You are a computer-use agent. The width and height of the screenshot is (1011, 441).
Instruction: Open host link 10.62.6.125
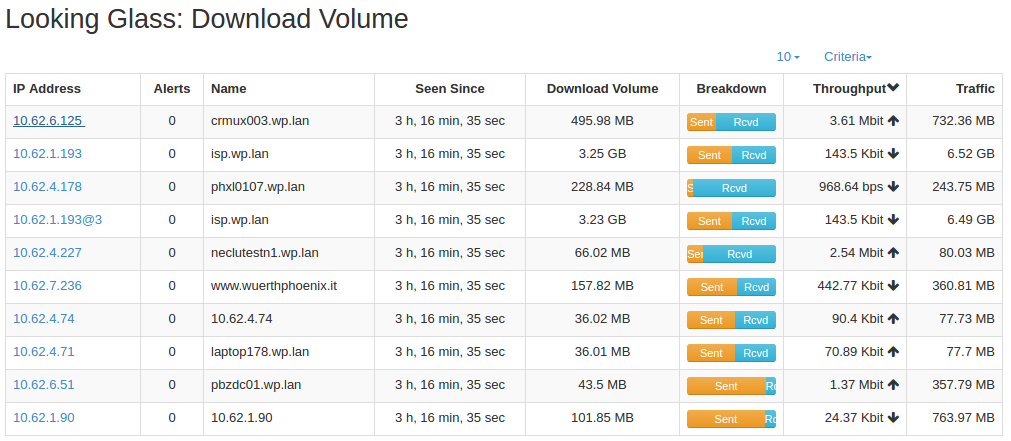pos(49,121)
